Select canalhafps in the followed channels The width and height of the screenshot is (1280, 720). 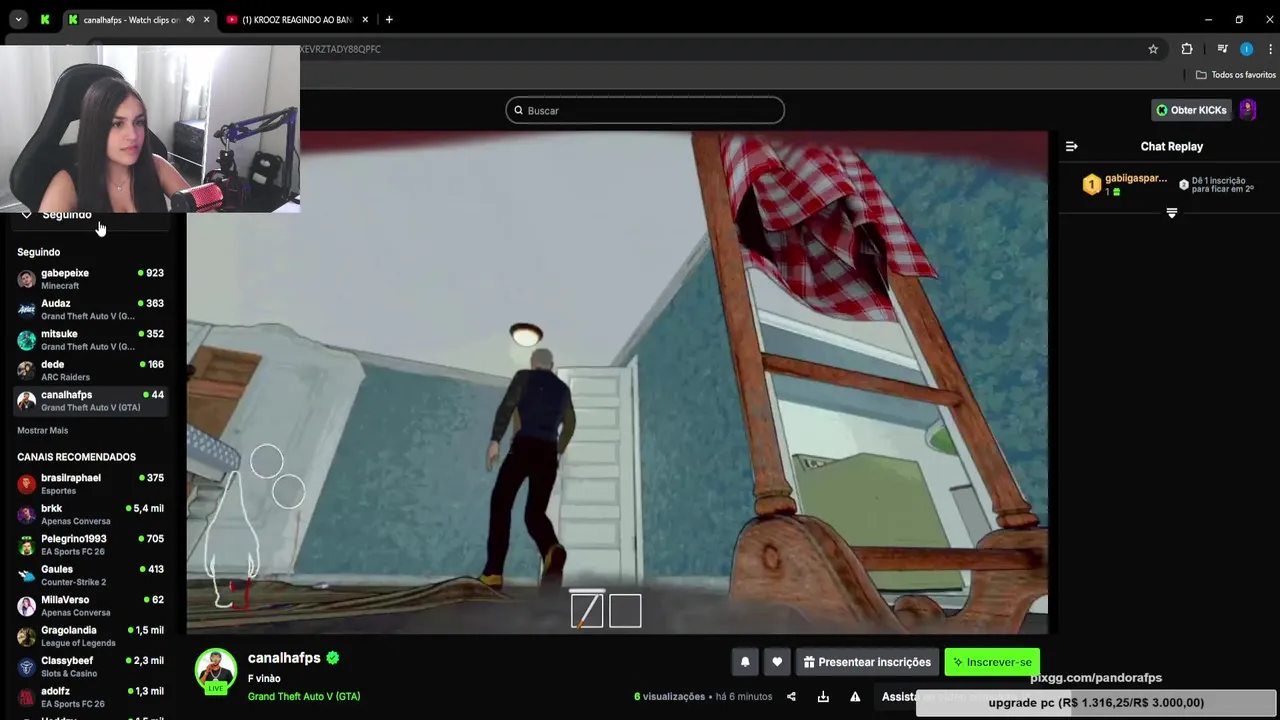click(x=90, y=401)
